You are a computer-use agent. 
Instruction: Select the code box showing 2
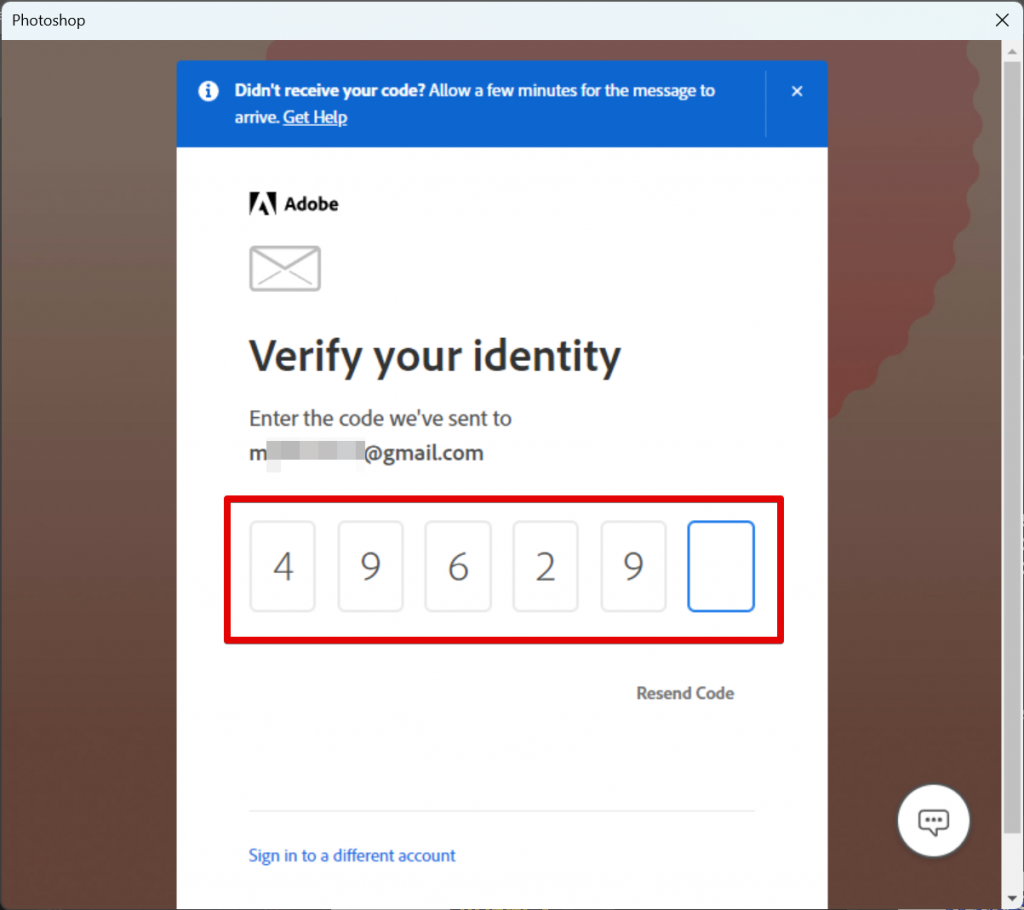[x=545, y=566]
